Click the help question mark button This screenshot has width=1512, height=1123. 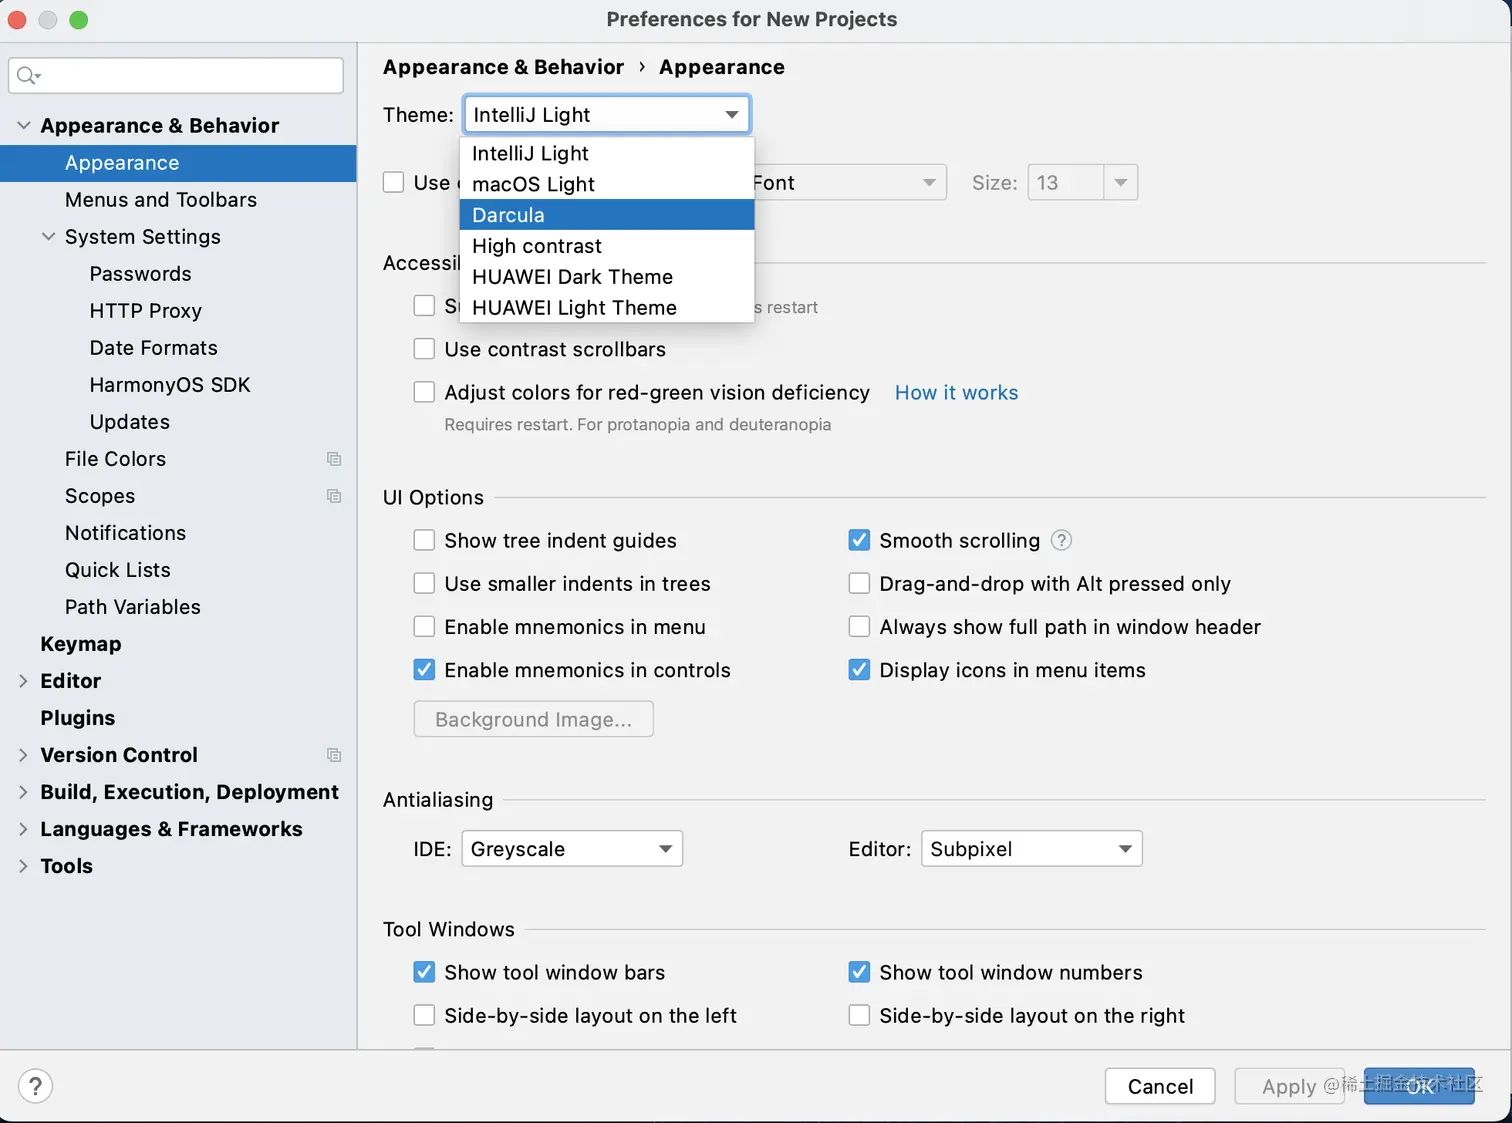pyautogui.click(x=35, y=1086)
